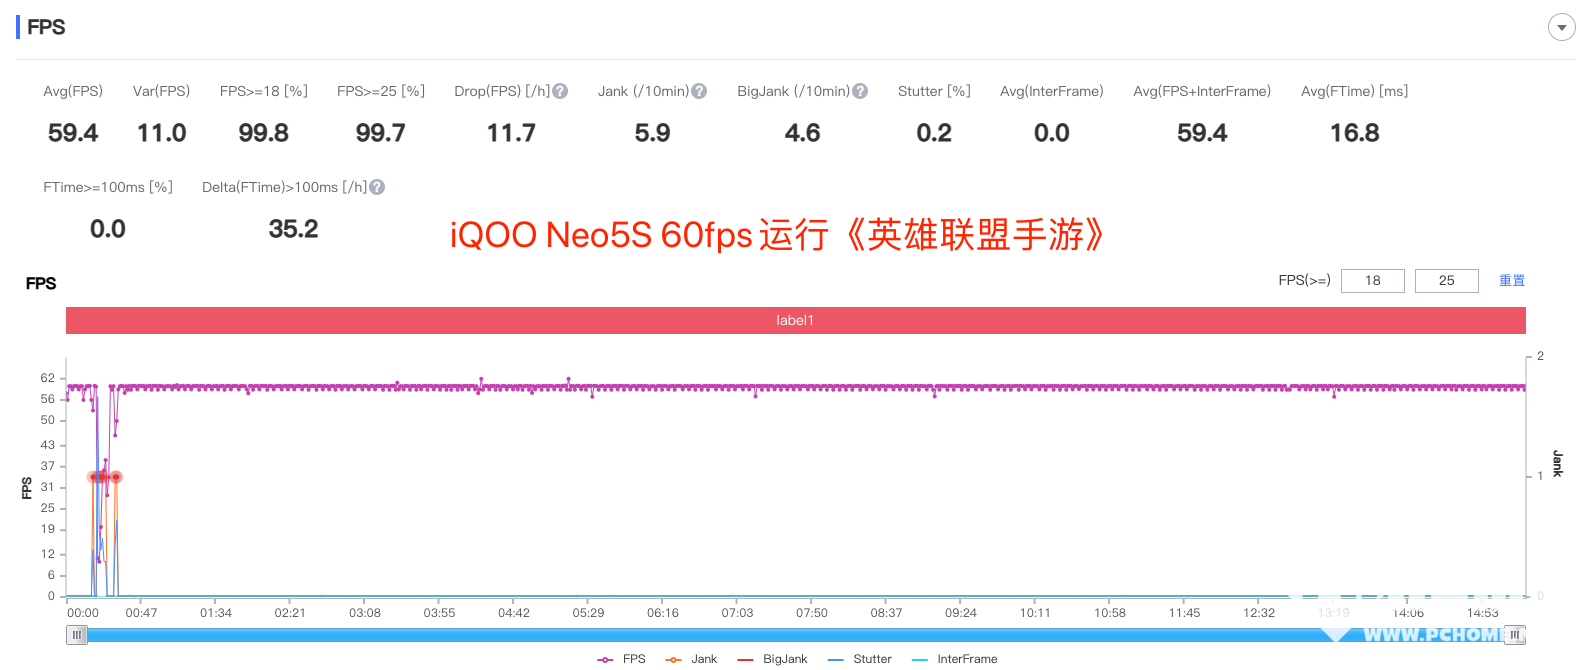Click the Drop(FPS) value 11.7
This screenshot has height=670, width=1580.
pyautogui.click(x=511, y=133)
